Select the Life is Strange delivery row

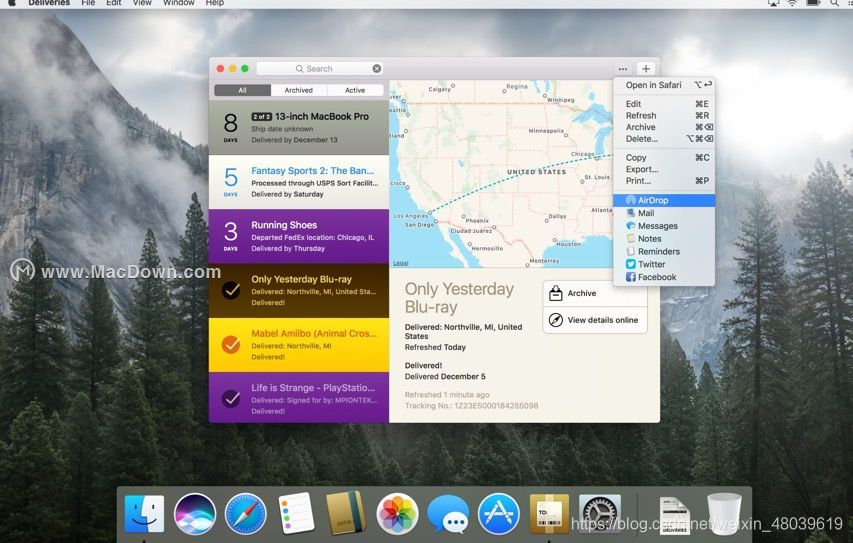tap(299, 398)
